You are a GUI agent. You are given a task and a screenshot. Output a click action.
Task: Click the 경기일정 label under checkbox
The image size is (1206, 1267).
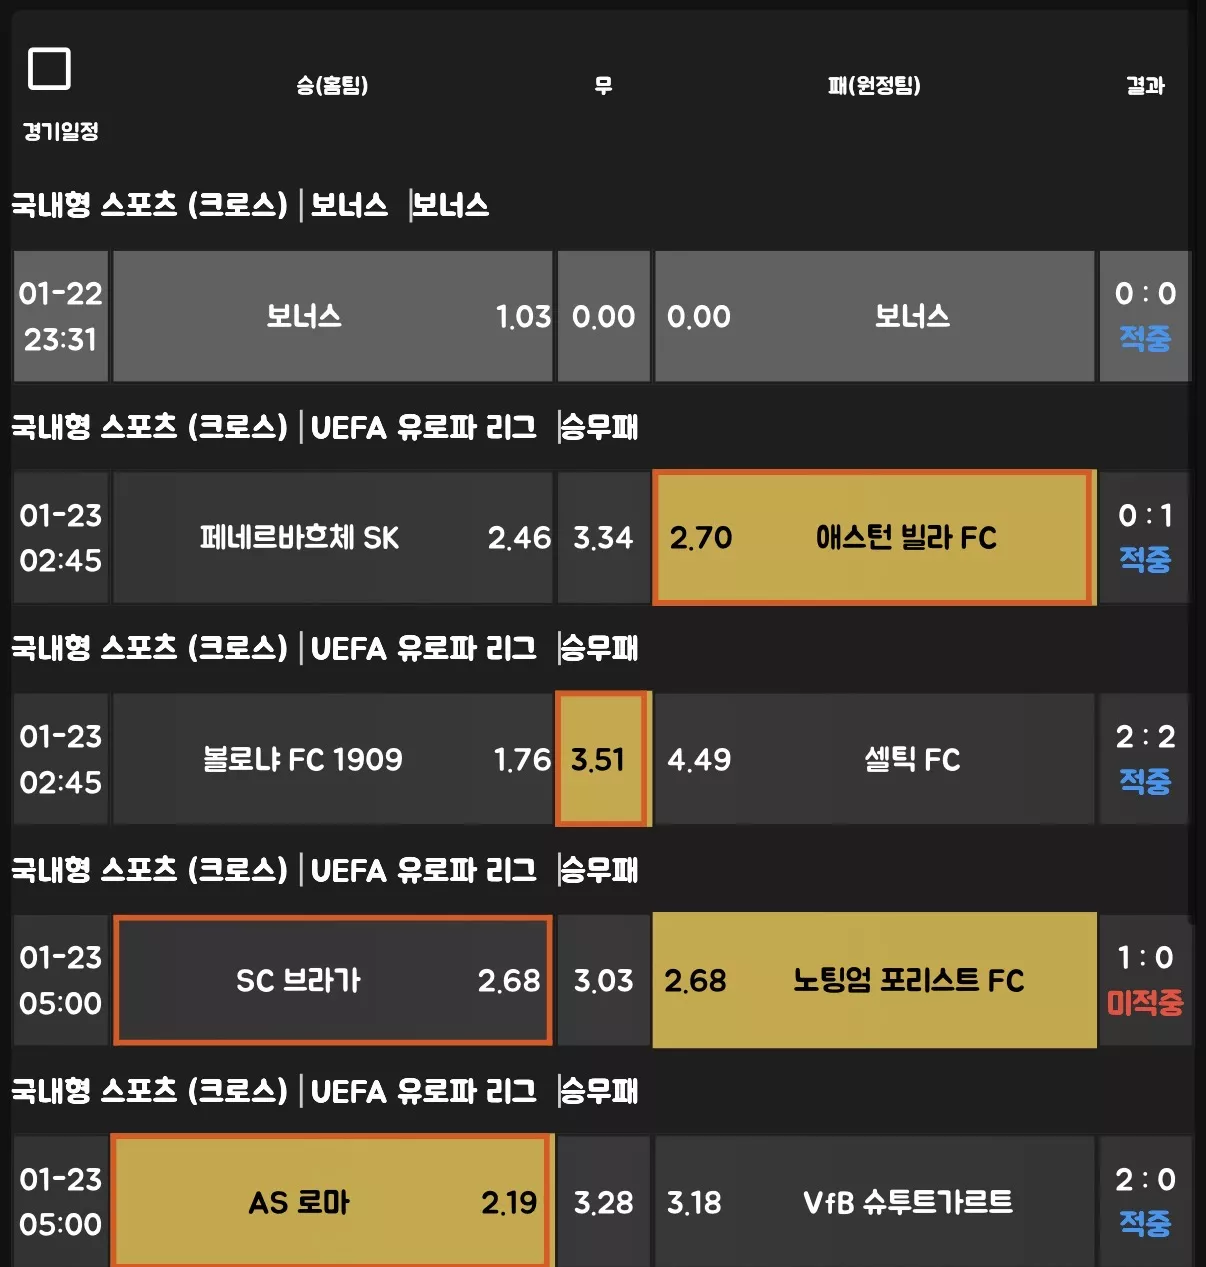(x=61, y=131)
